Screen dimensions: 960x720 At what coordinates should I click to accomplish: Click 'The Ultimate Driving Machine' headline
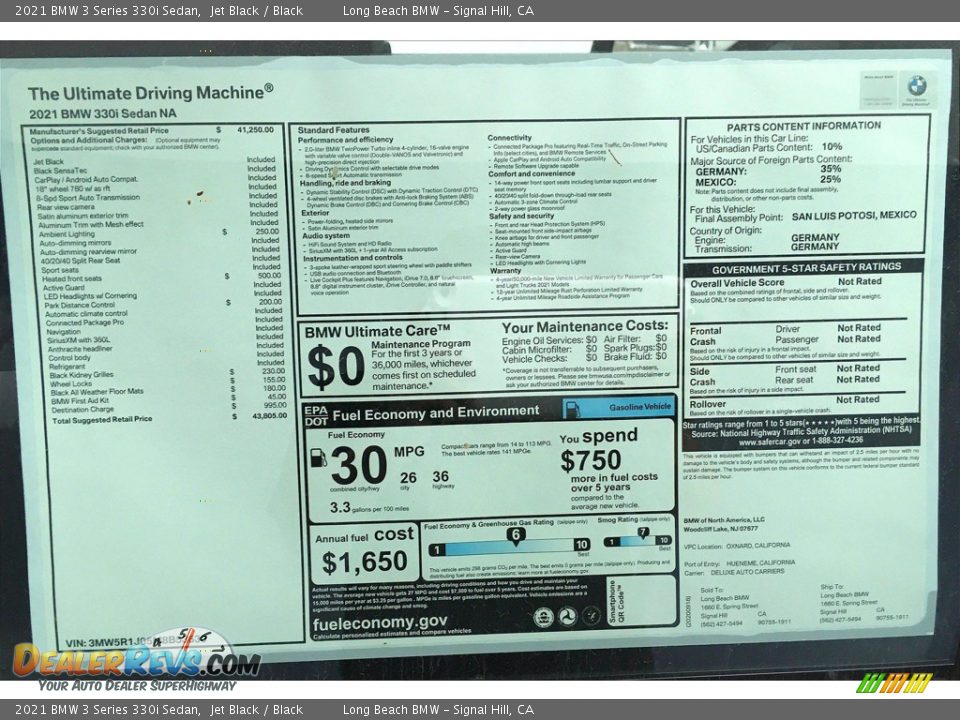(150, 93)
